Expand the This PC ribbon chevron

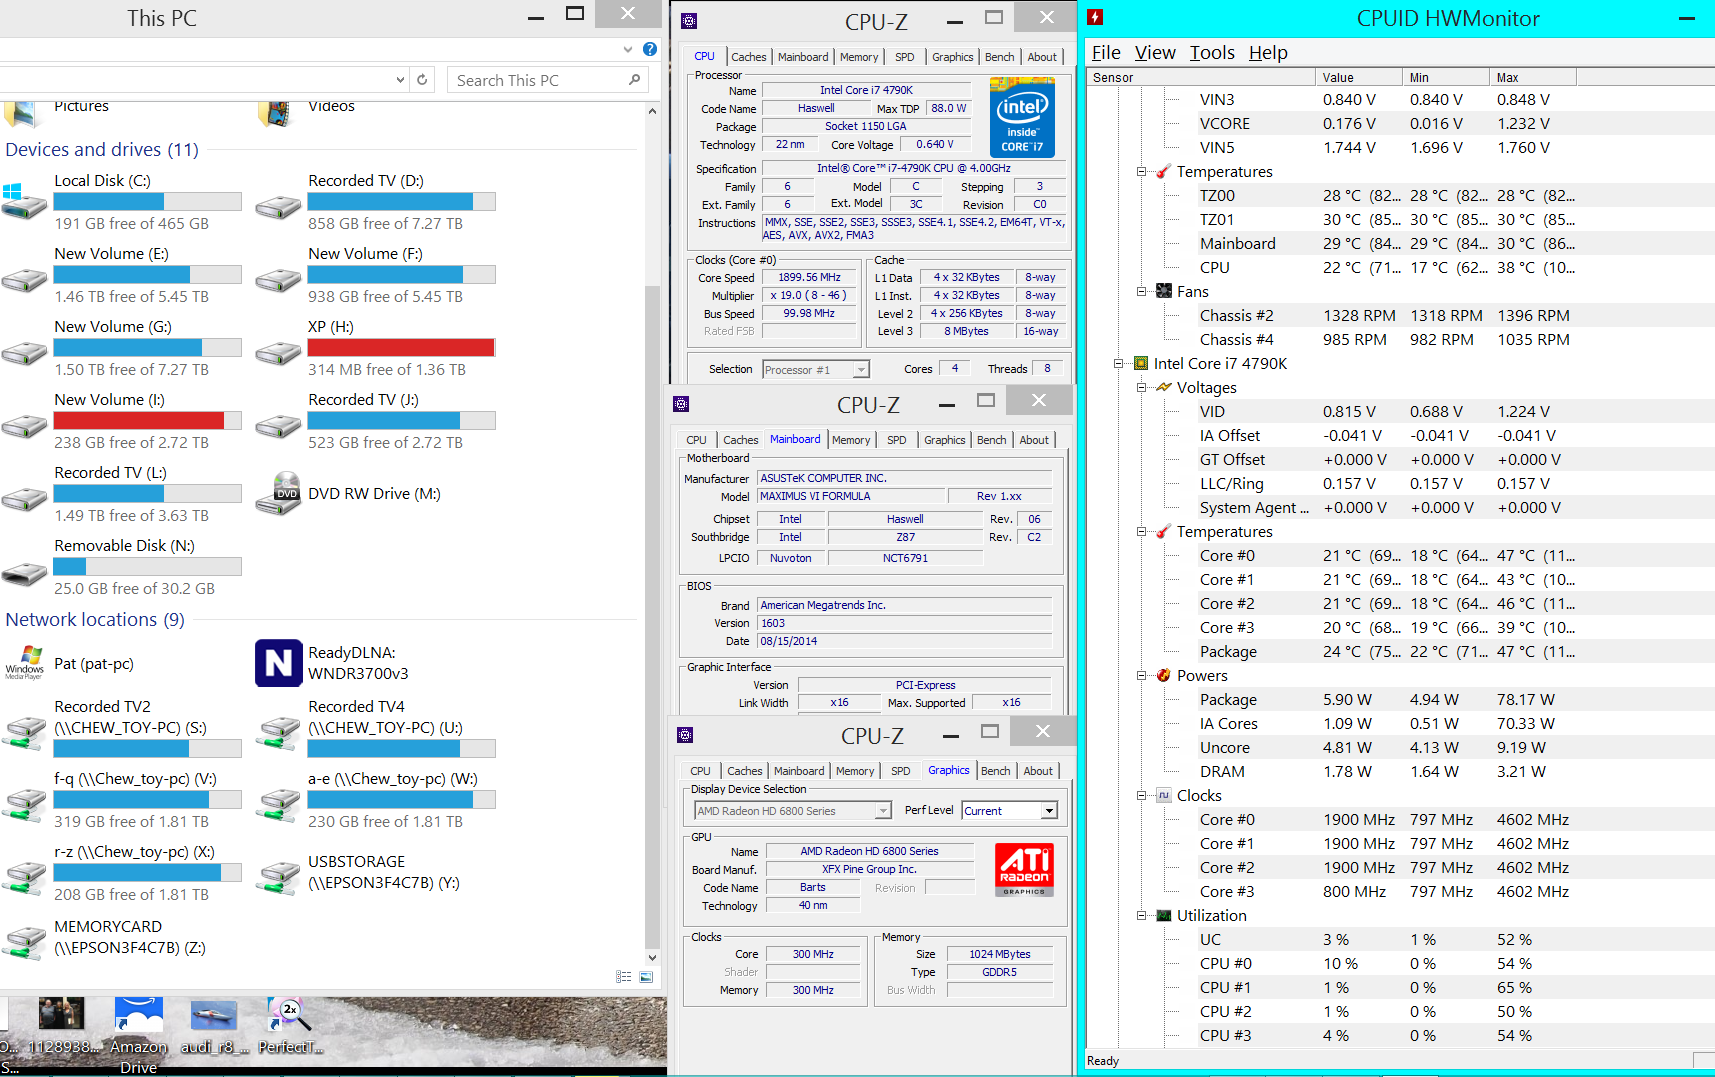point(628,49)
